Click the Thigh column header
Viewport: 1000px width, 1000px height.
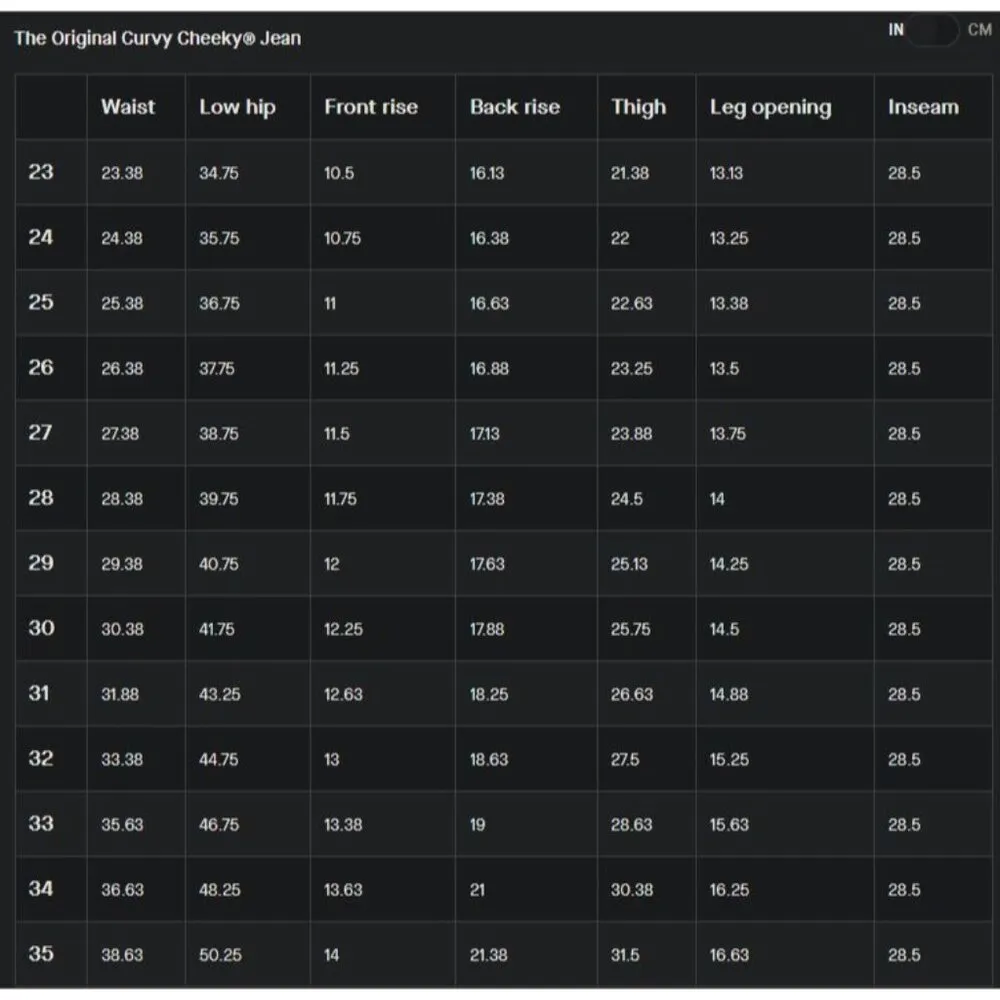pyautogui.click(x=639, y=107)
